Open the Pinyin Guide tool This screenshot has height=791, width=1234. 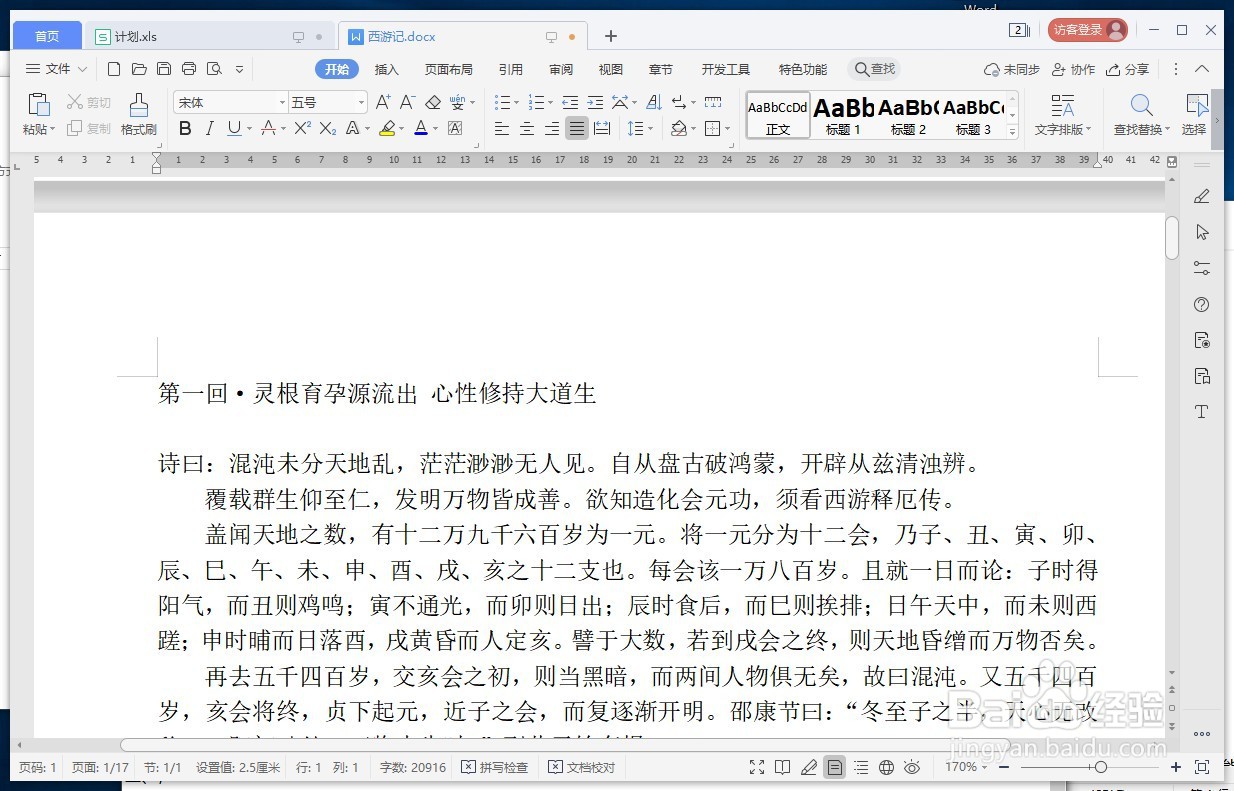[458, 103]
